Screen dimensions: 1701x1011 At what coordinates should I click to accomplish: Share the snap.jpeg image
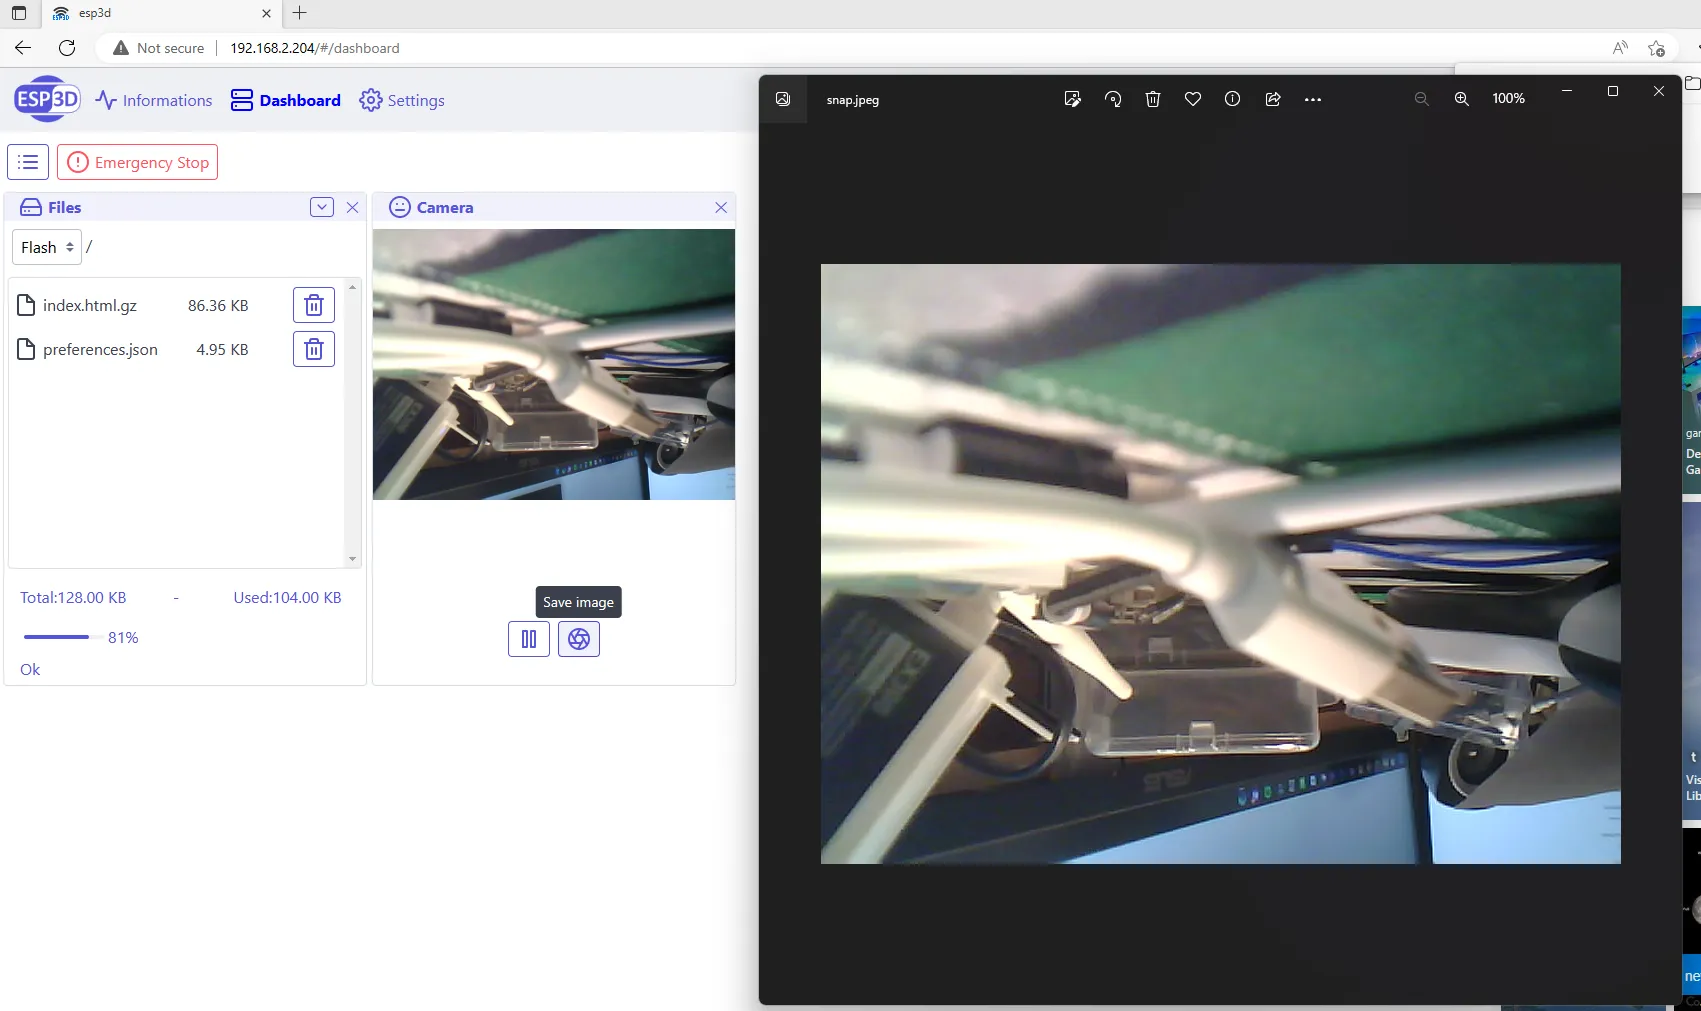(x=1273, y=99)
